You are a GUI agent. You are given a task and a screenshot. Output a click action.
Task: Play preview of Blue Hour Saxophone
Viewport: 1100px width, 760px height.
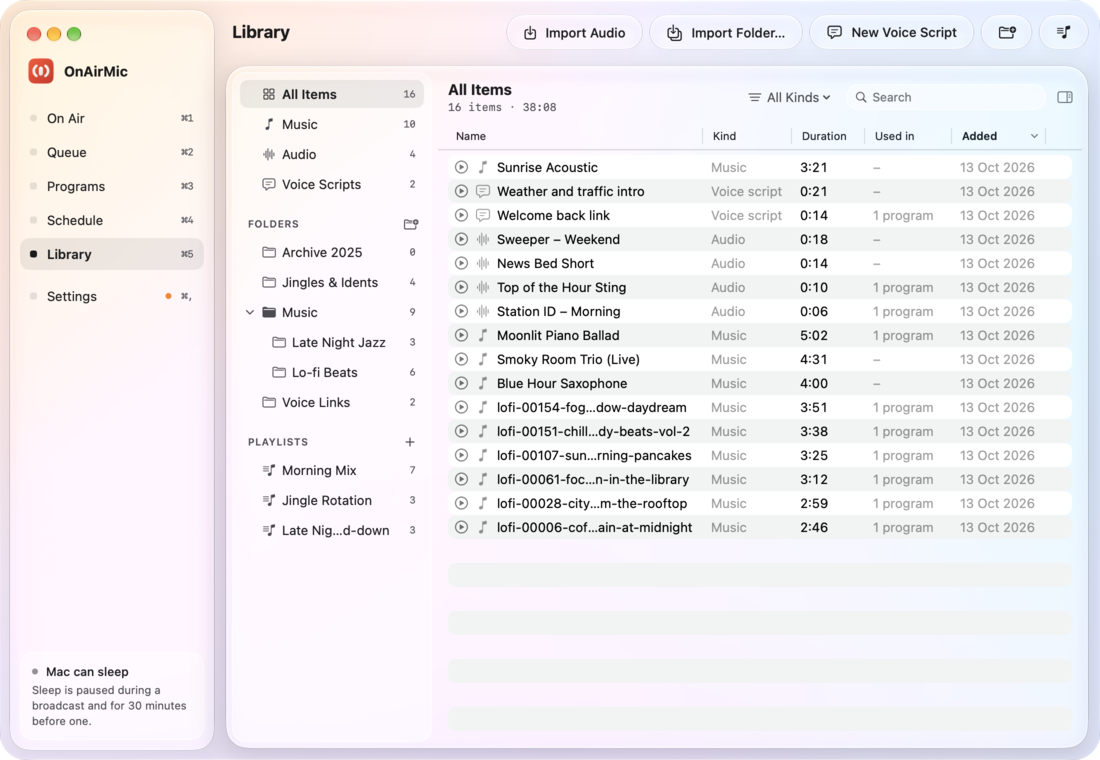tap(461, 383)
